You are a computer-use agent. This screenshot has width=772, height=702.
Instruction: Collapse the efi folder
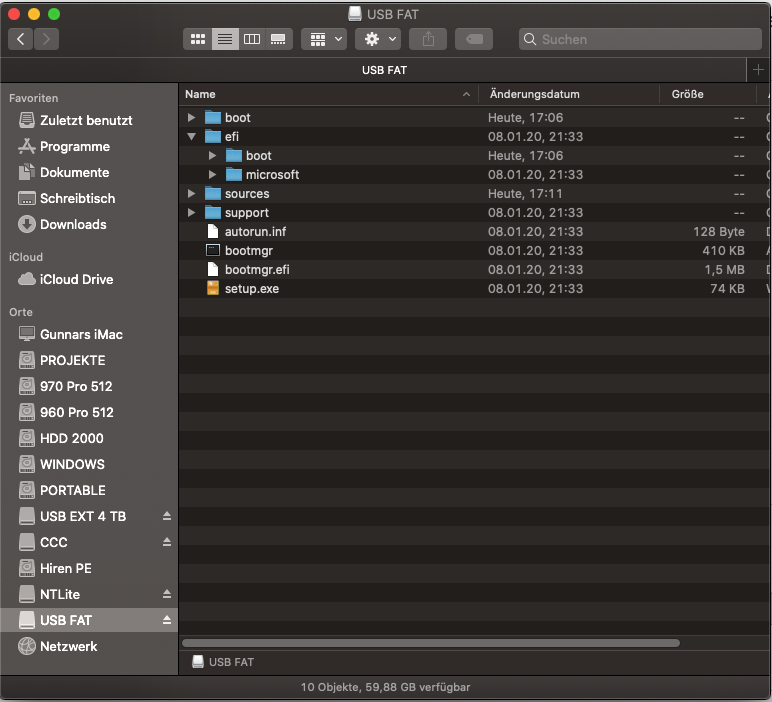(x=192, y=136)
